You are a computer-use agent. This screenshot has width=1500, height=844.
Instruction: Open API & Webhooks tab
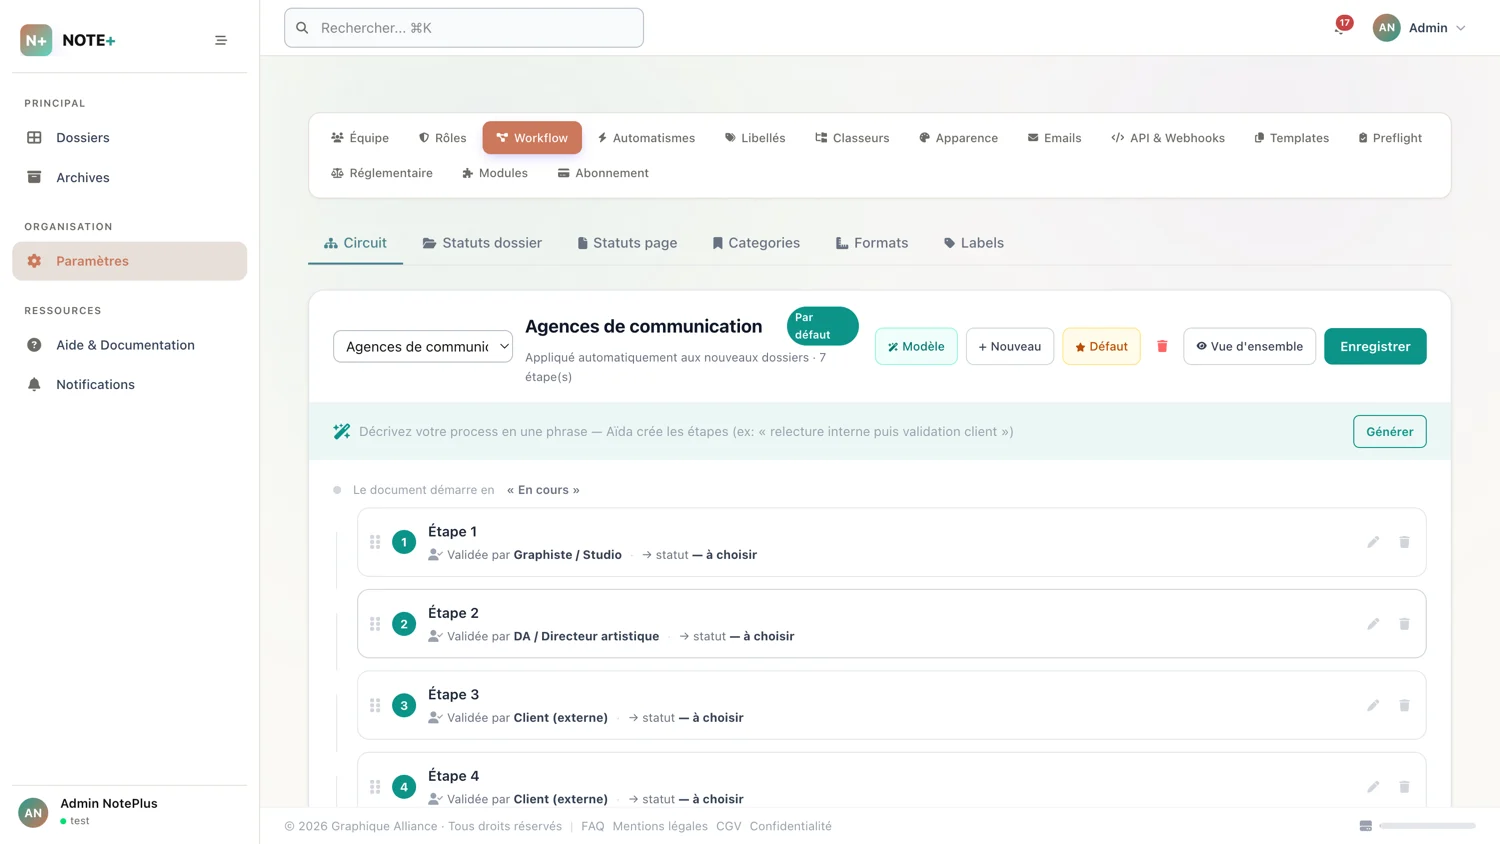pos(1168,138)
